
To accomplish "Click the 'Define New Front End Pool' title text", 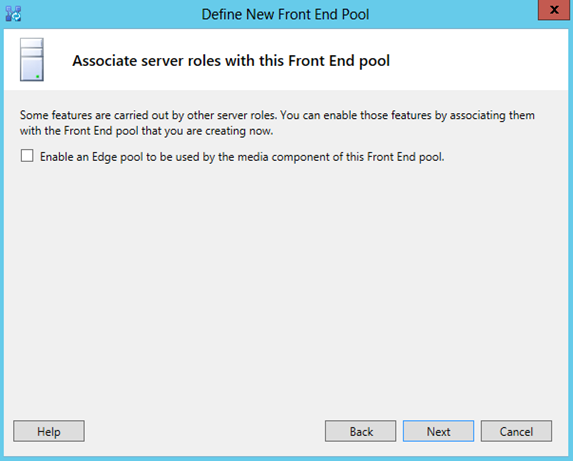I will (x=285, y=15).
